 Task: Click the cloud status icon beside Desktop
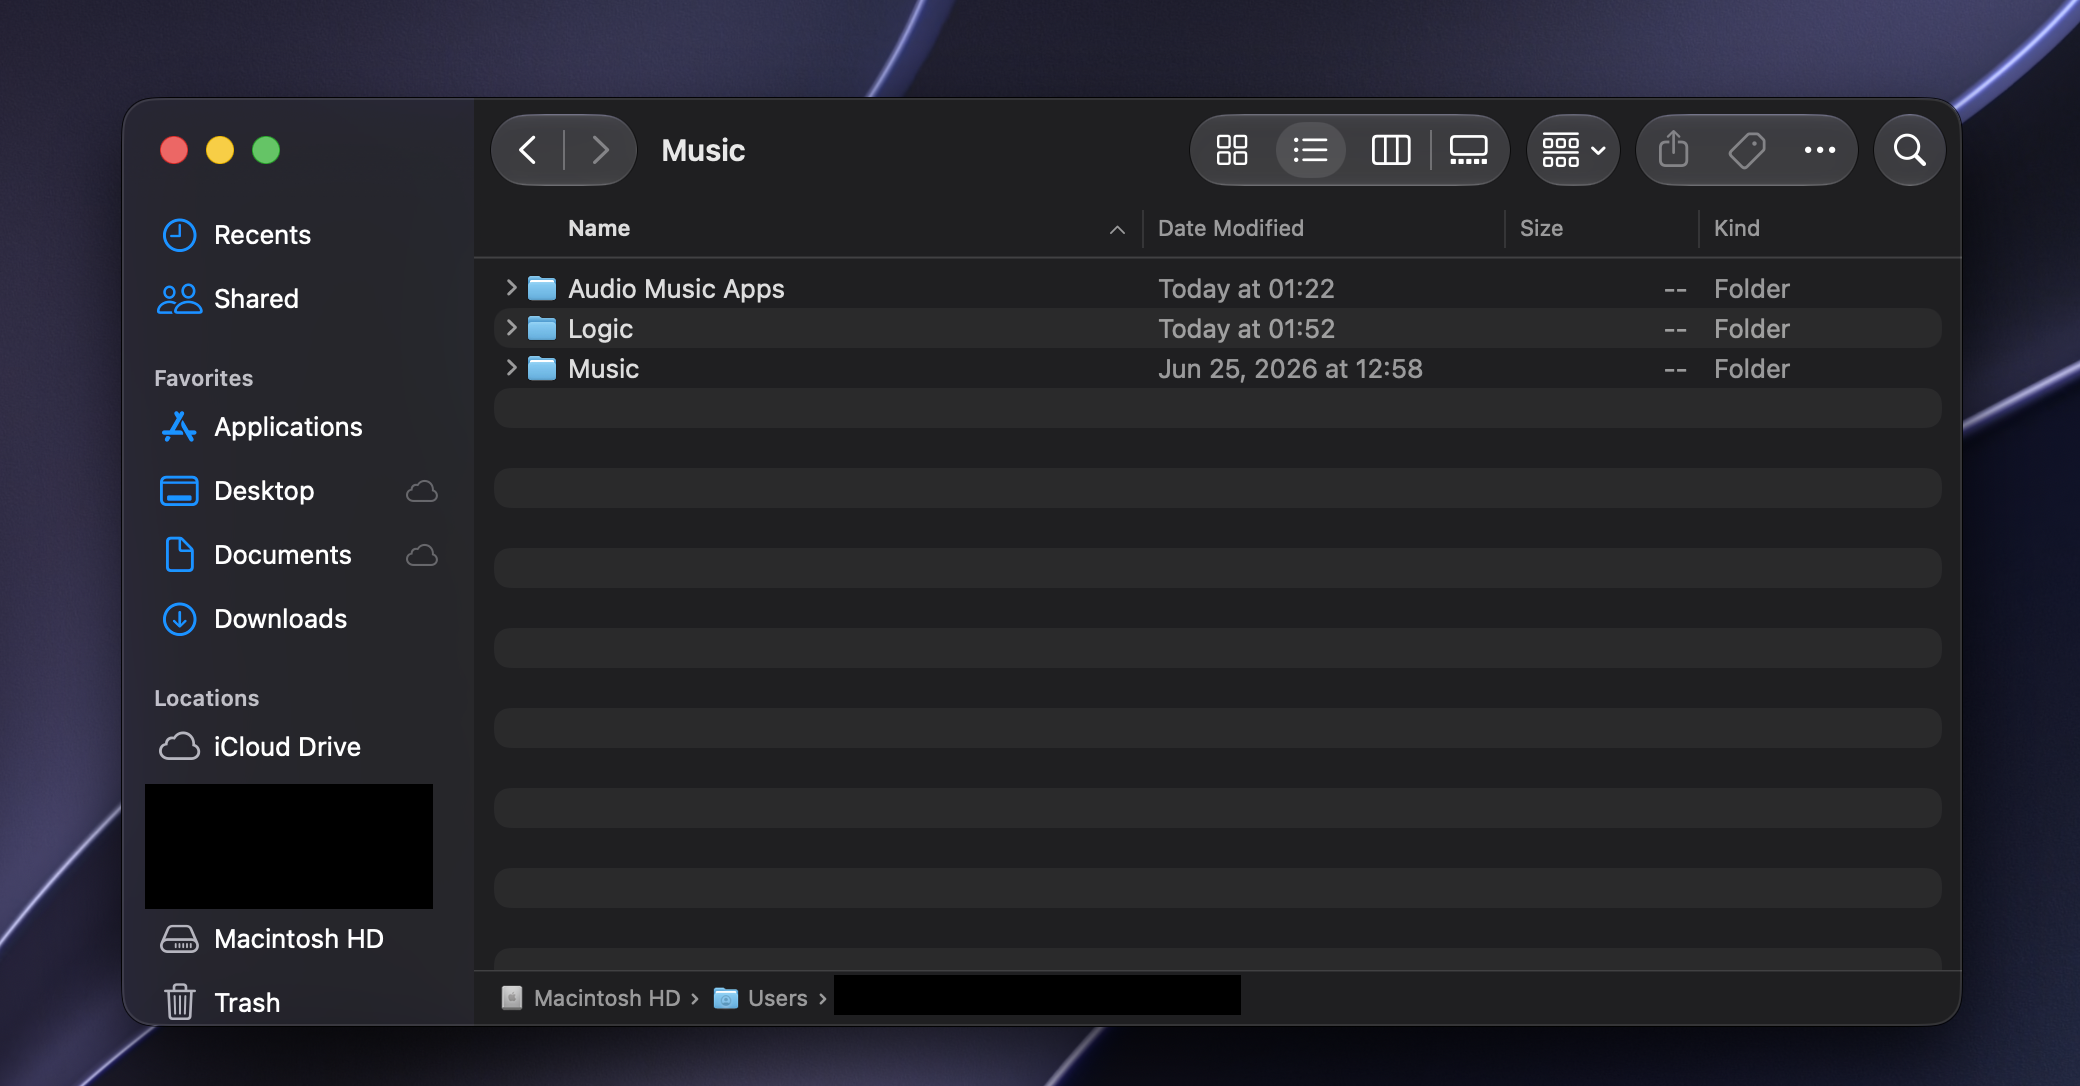click(421, 491)
